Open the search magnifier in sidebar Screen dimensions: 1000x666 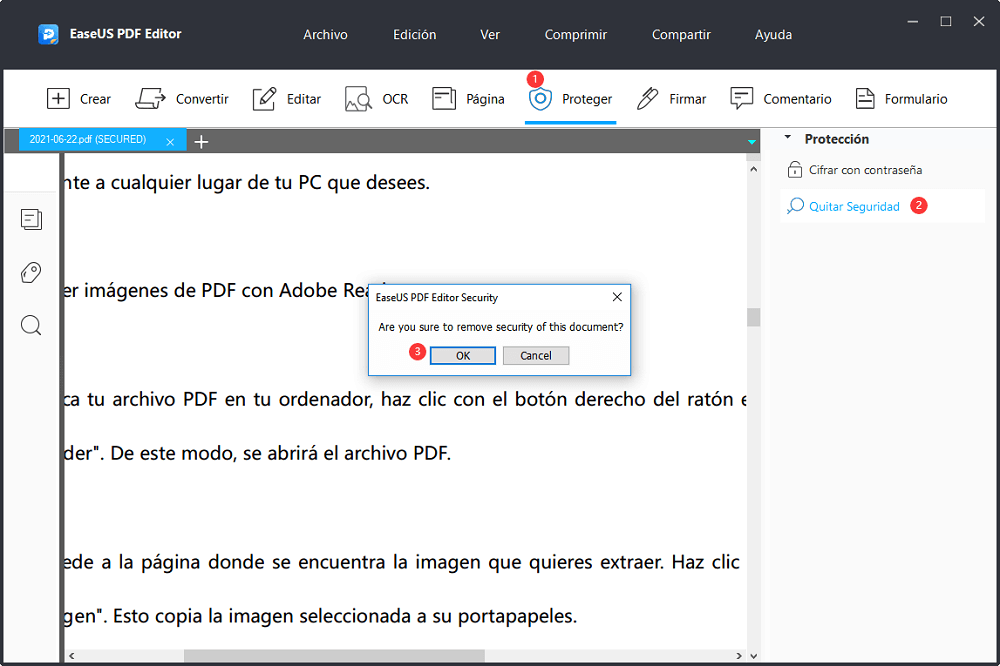pyautogui.click(x=31, y=325)
